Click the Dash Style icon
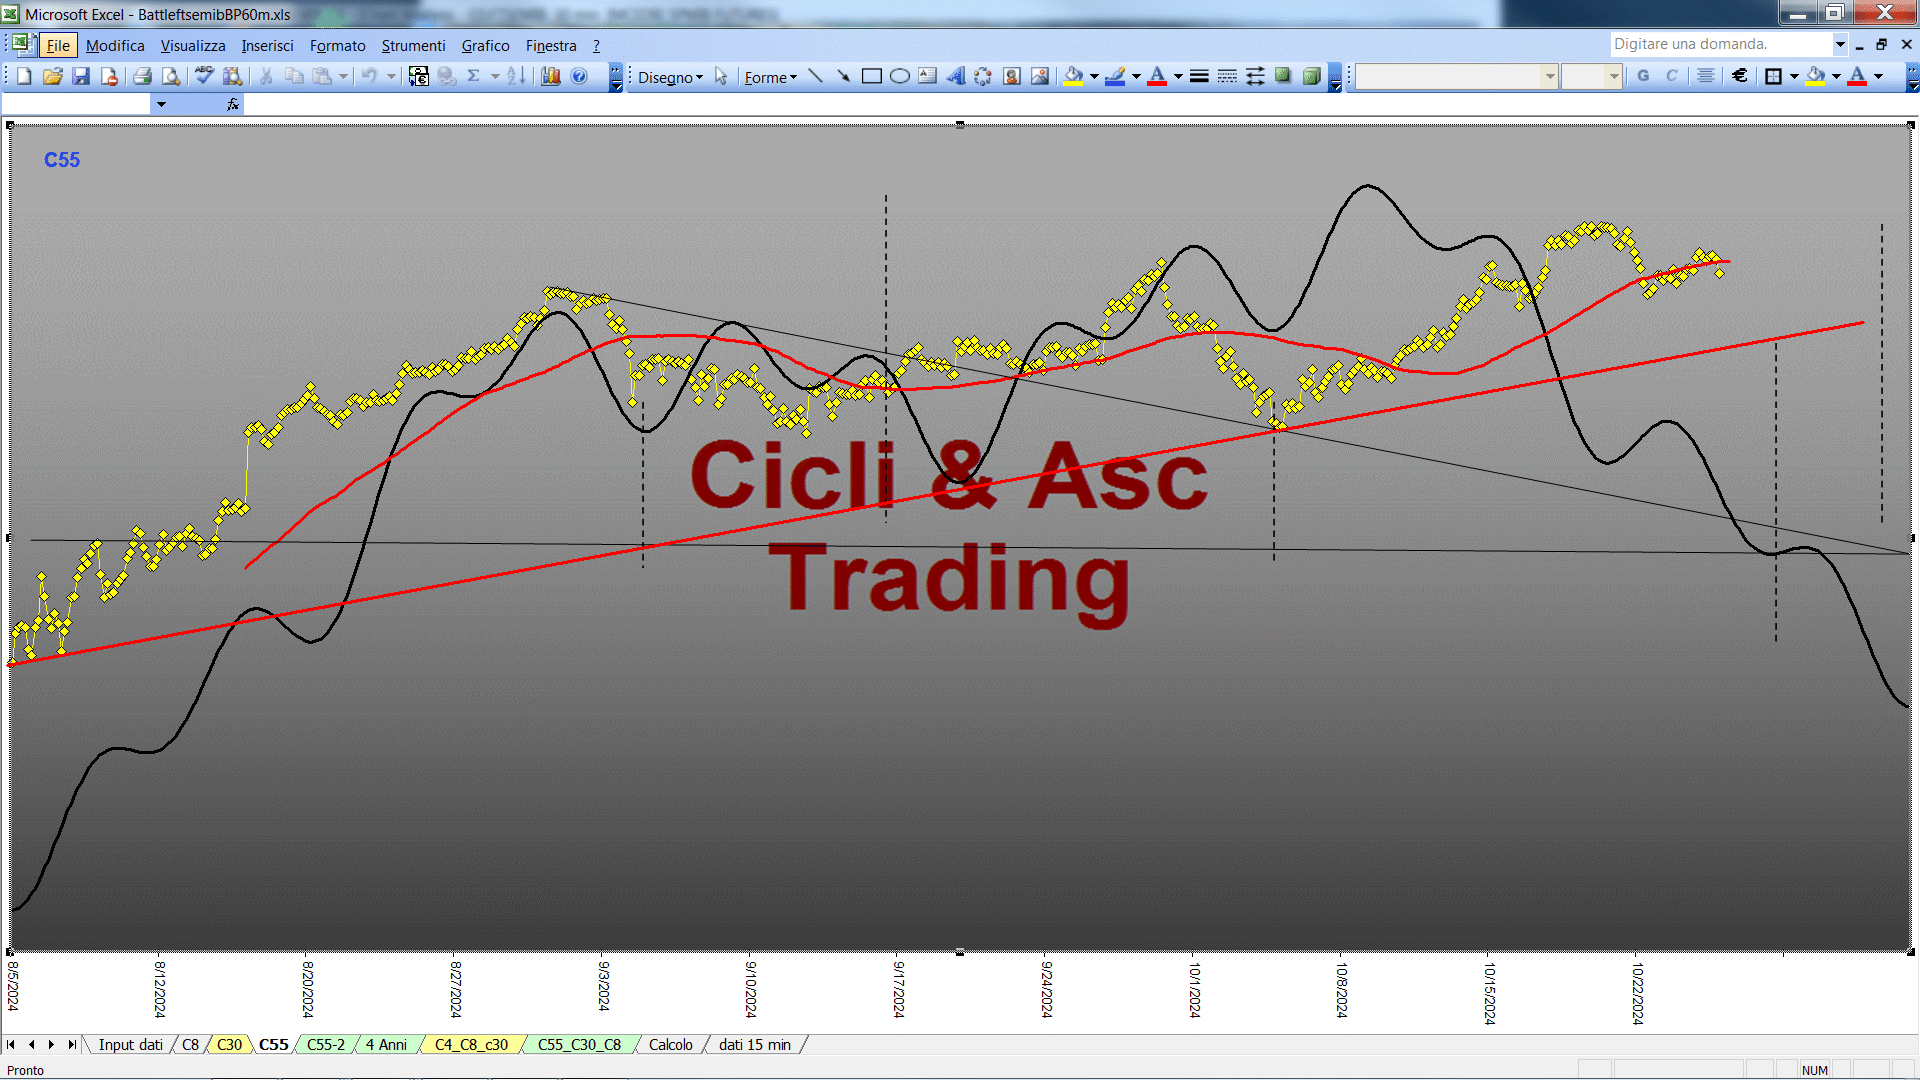The width and height of the screenshot is (1920, 1080). point(1227,76)
